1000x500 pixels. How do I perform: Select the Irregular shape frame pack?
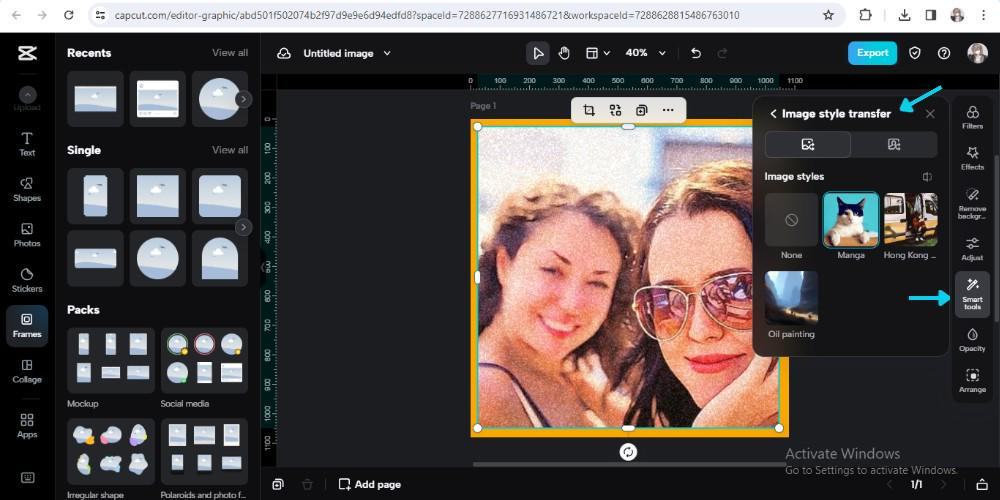[x=111, y=452]
